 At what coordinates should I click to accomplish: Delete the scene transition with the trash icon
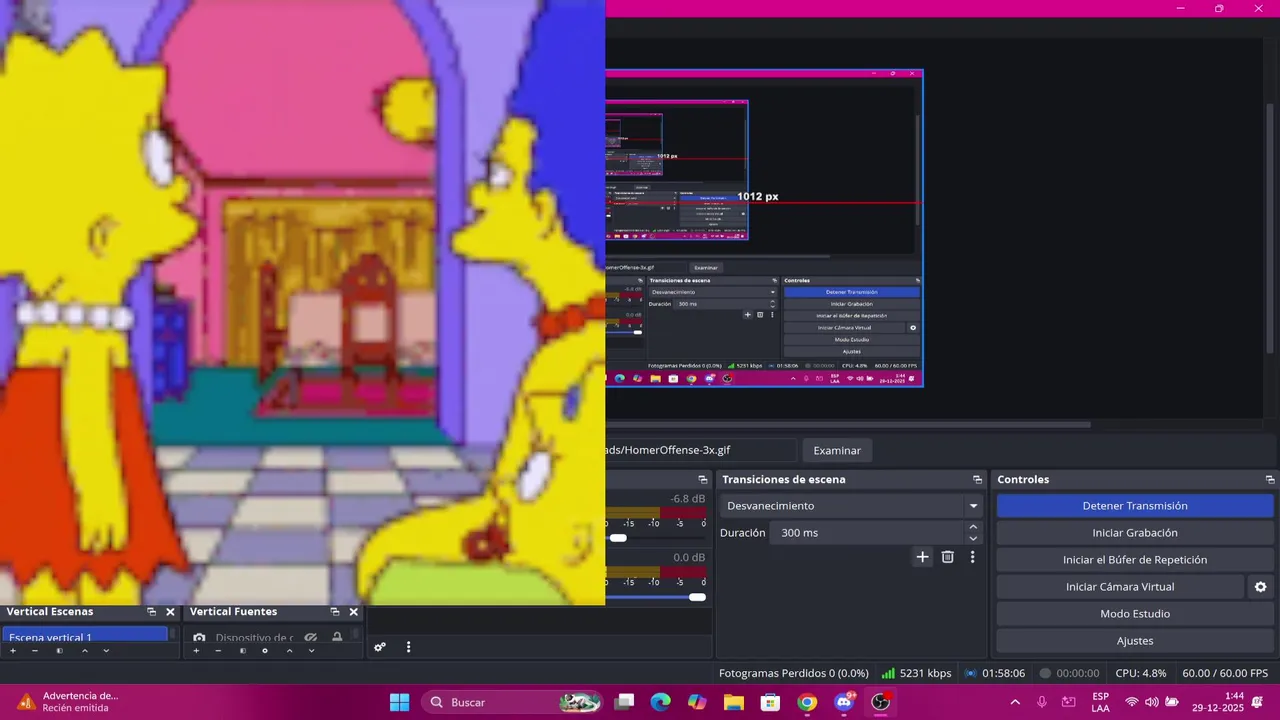948,557
